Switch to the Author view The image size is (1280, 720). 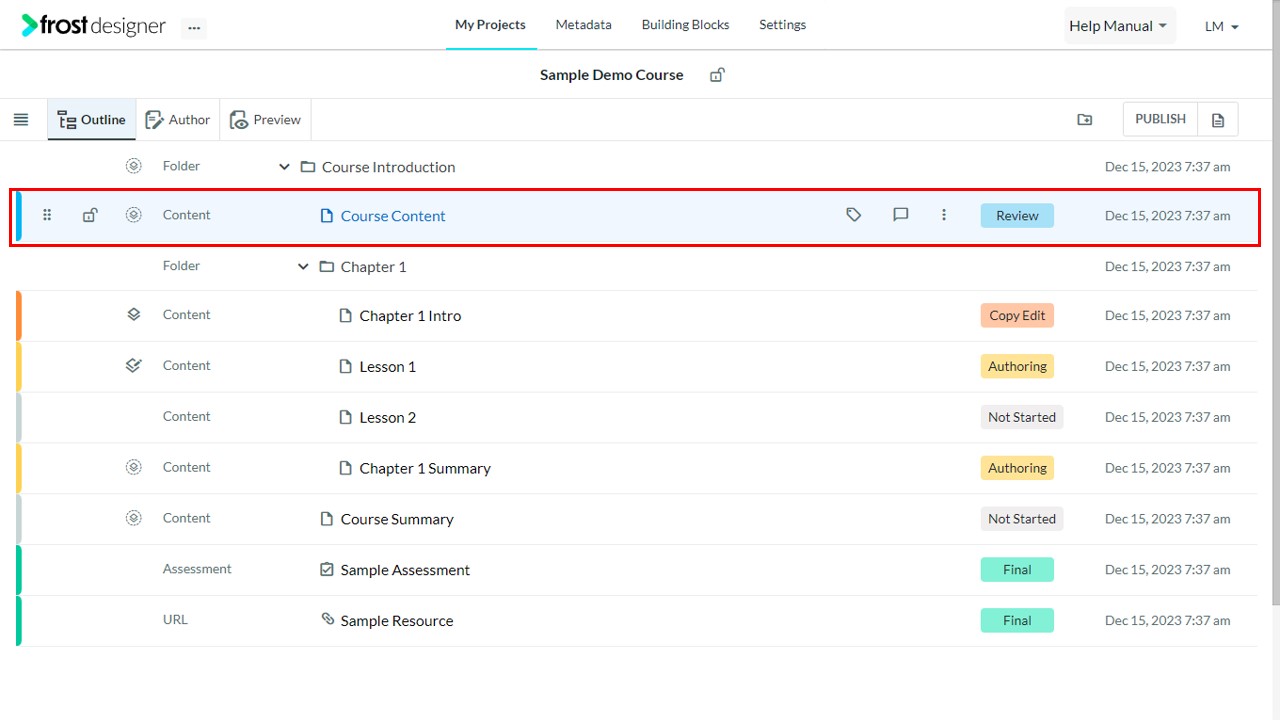(178, 120)
